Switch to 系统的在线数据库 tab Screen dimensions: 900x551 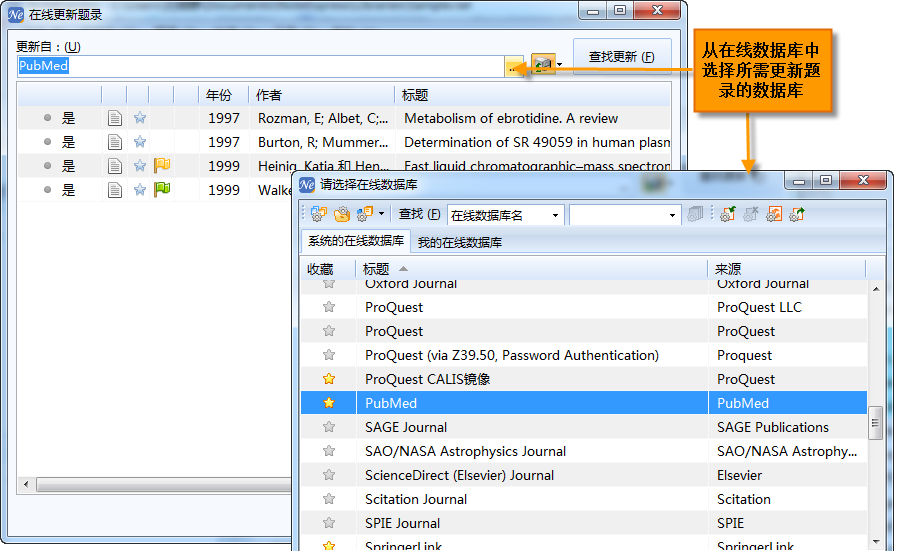[356, 241]
